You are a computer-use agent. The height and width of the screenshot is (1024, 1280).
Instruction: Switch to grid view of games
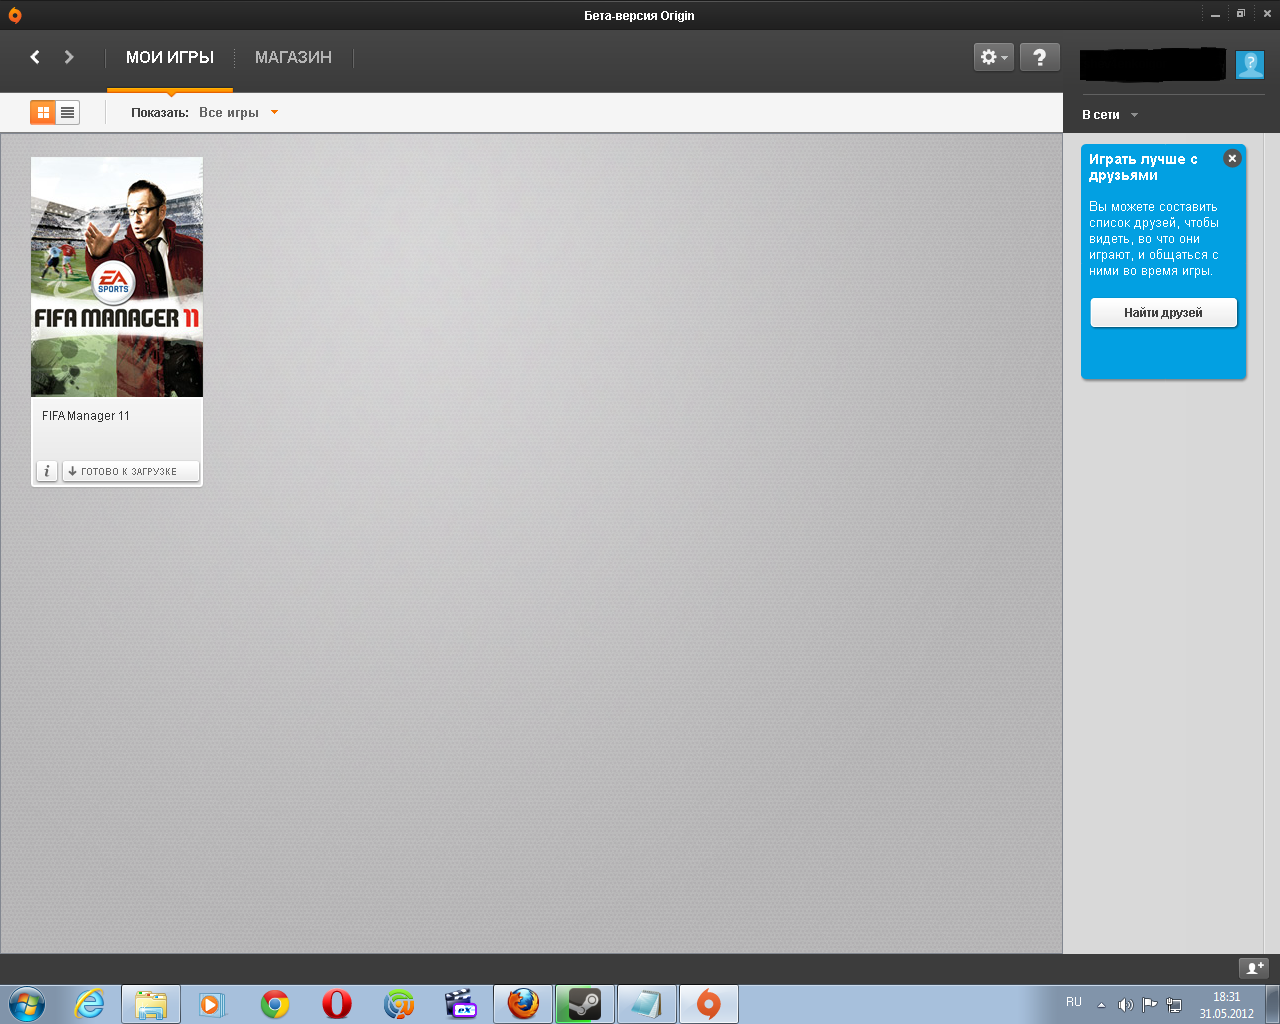(43, 112)
